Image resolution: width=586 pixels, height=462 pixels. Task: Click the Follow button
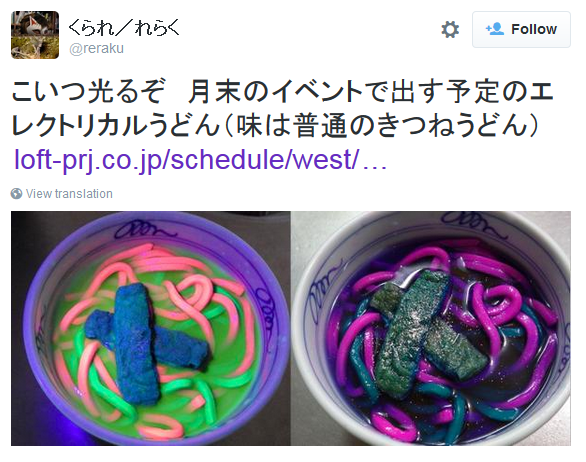coord(521,30)
